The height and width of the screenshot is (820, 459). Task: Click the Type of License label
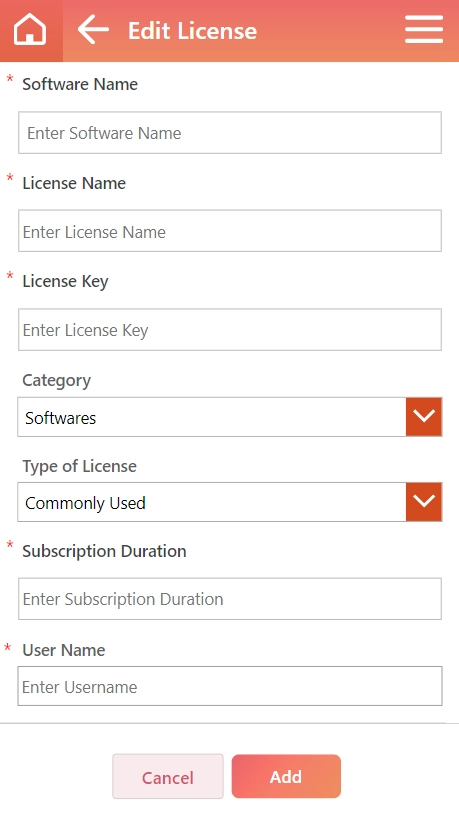pos(79,466)
